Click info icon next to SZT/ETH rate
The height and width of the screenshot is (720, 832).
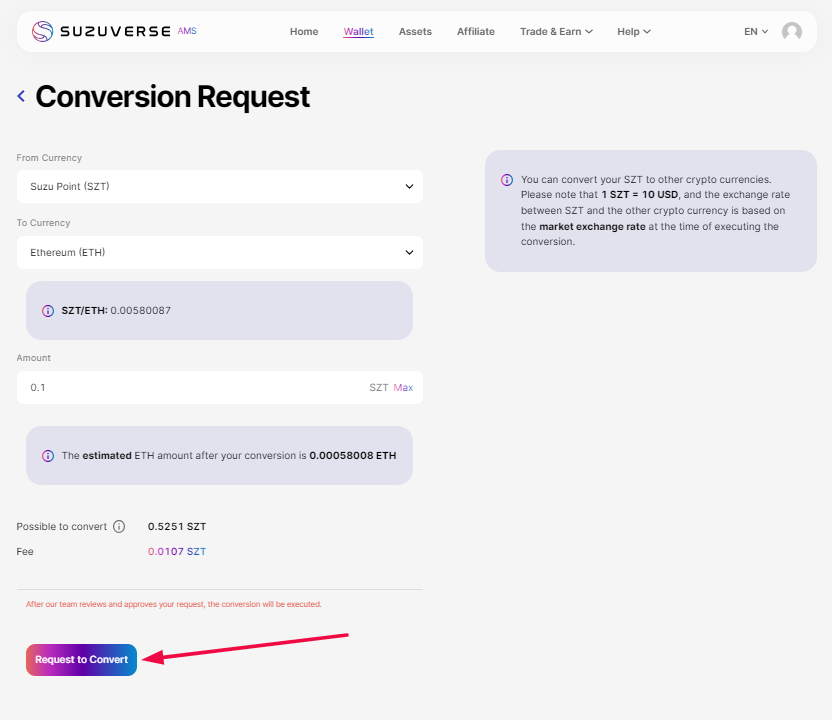48,311
